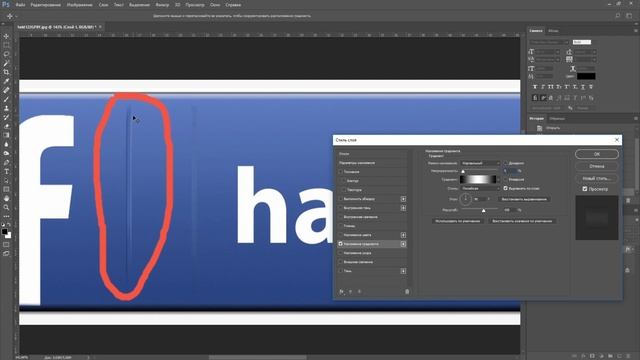640x360 pixels.
Task: Select the Path Selection tool
Action: pyautogui.click(x=6, y=180)
